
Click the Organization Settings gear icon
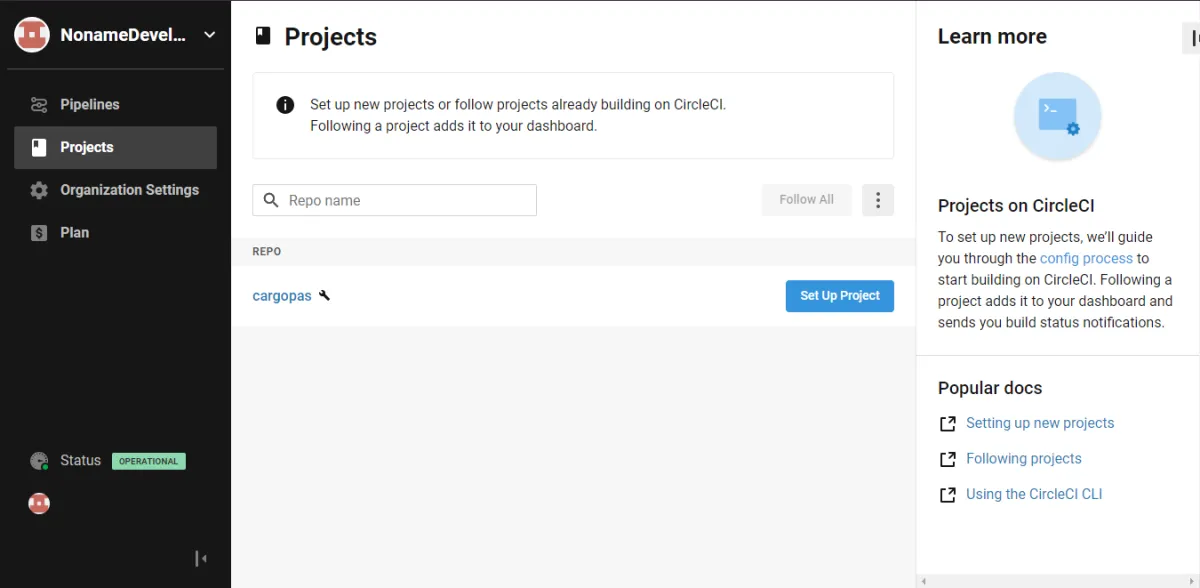tap(39, 190)
